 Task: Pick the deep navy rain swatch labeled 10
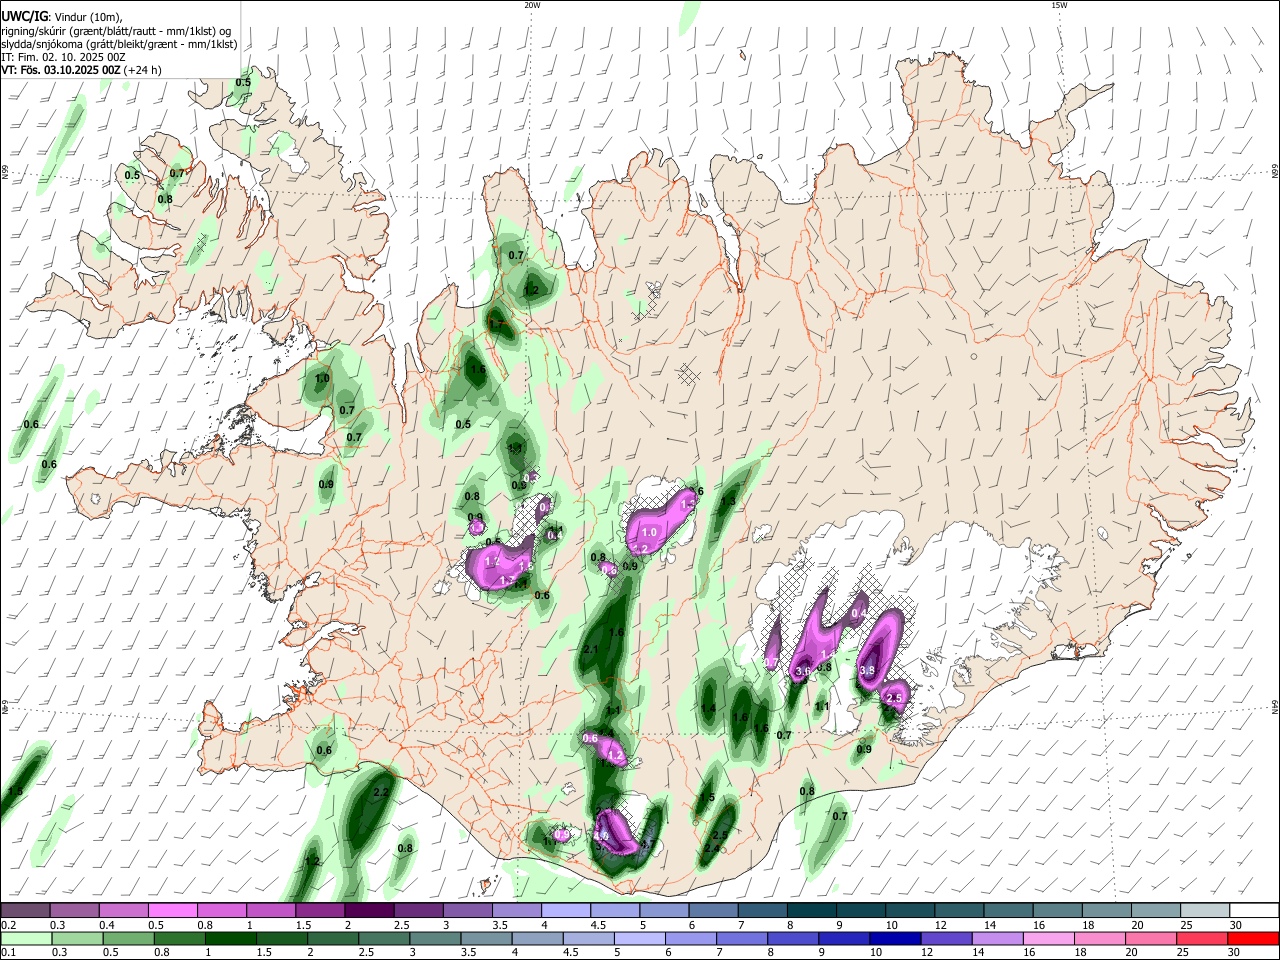(x=896, y=938)
